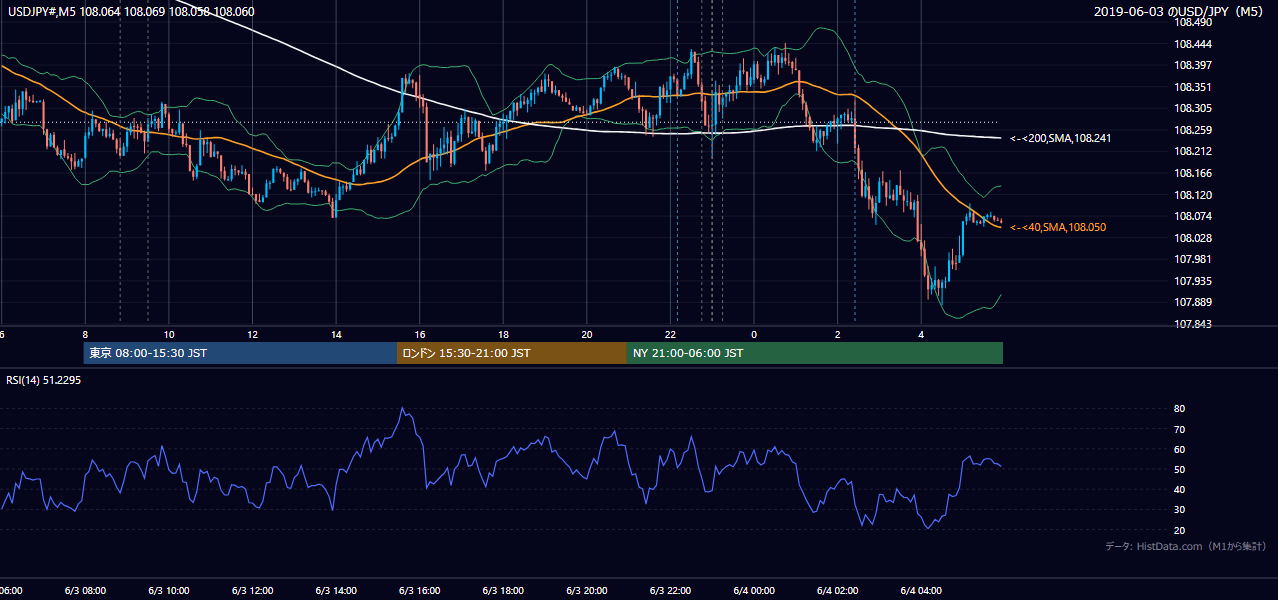The width and height of the screenshot is (1278, 600).
Task: Click price axis value 107.981
Action: 1193,259
